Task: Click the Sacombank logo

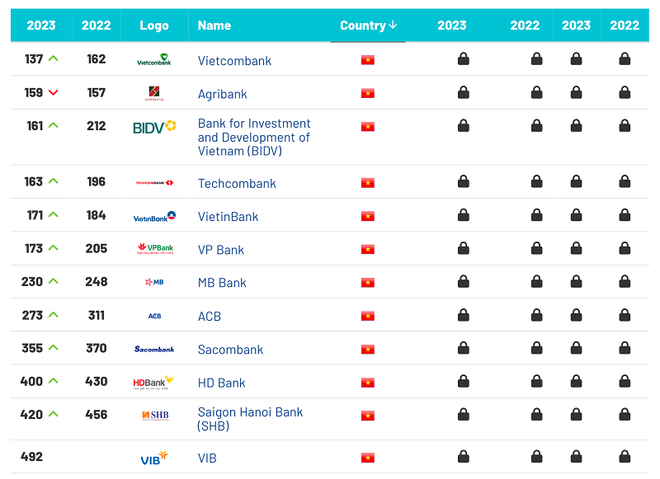Action: point(154,349)
